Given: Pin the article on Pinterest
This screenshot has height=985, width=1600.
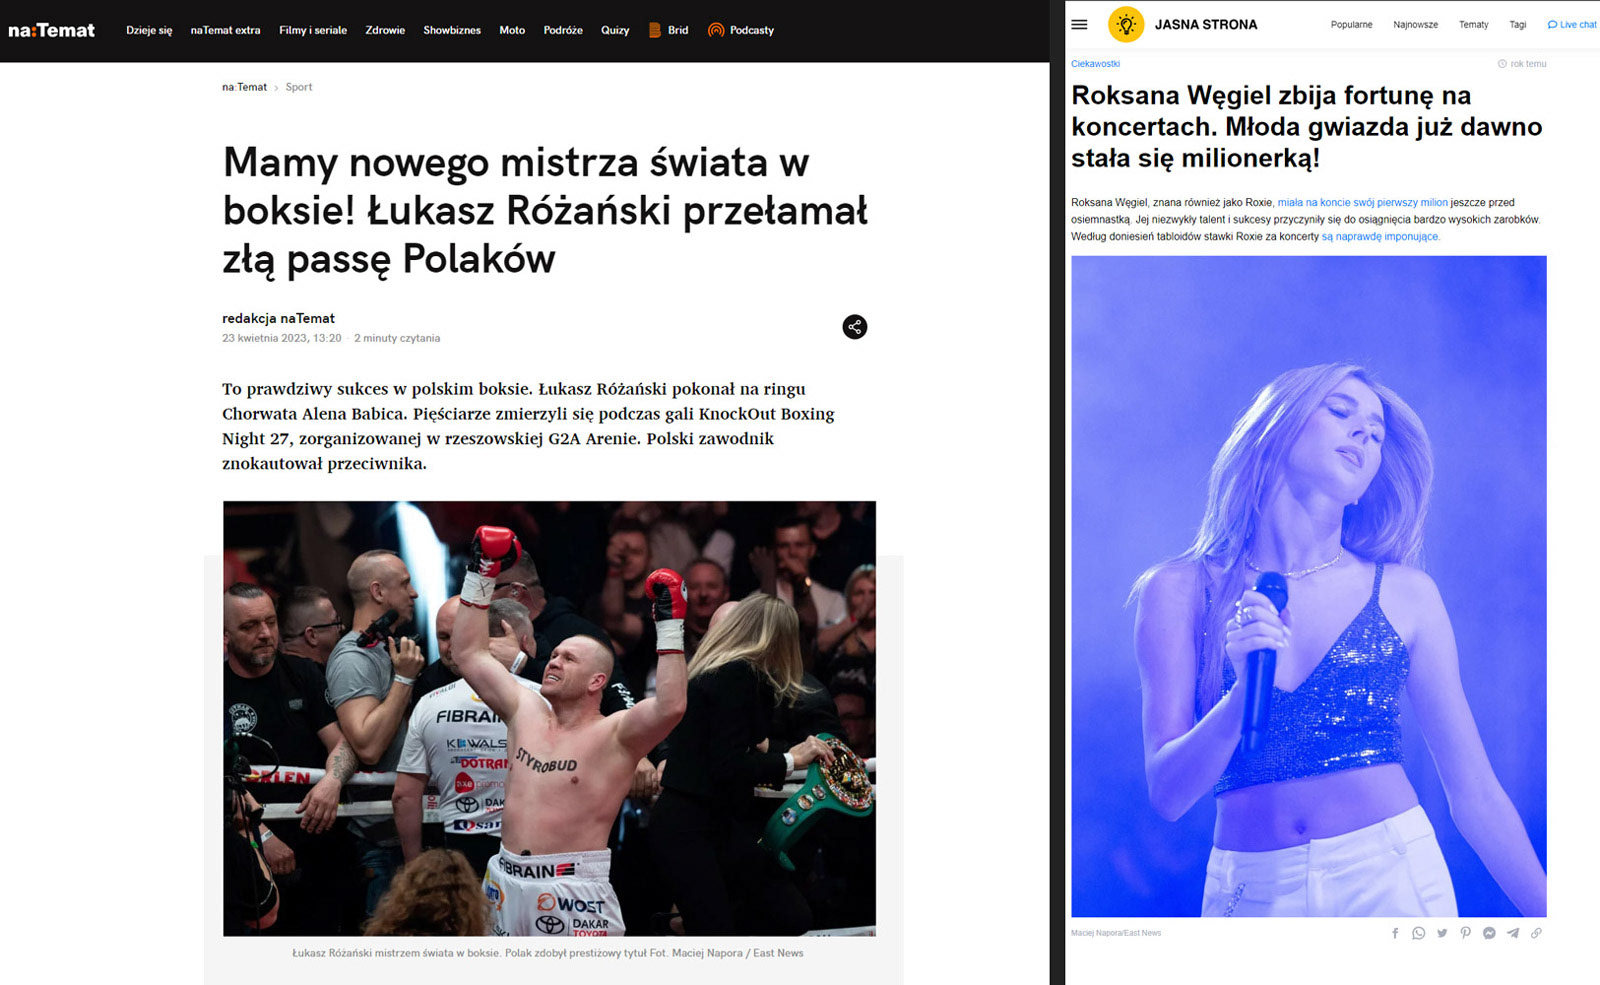Looking at the screenshot, I should (x=1465, y=933).
